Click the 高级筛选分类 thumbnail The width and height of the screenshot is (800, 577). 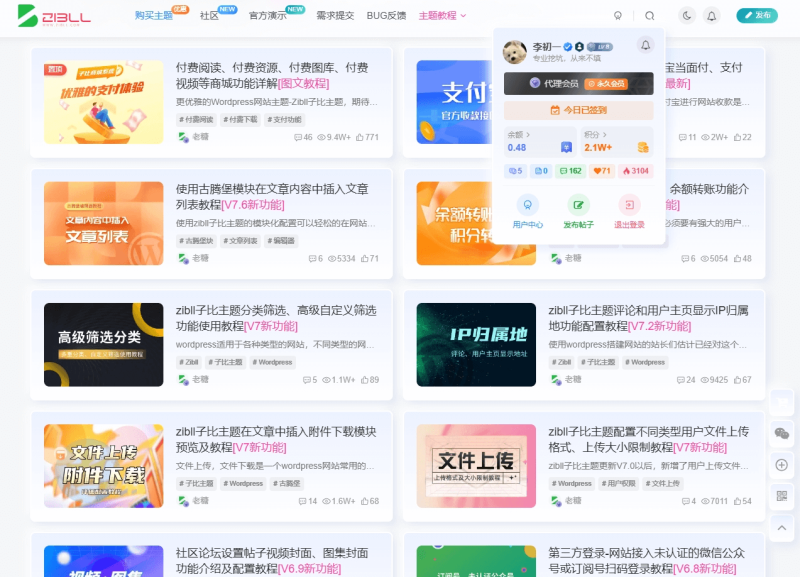104,345
